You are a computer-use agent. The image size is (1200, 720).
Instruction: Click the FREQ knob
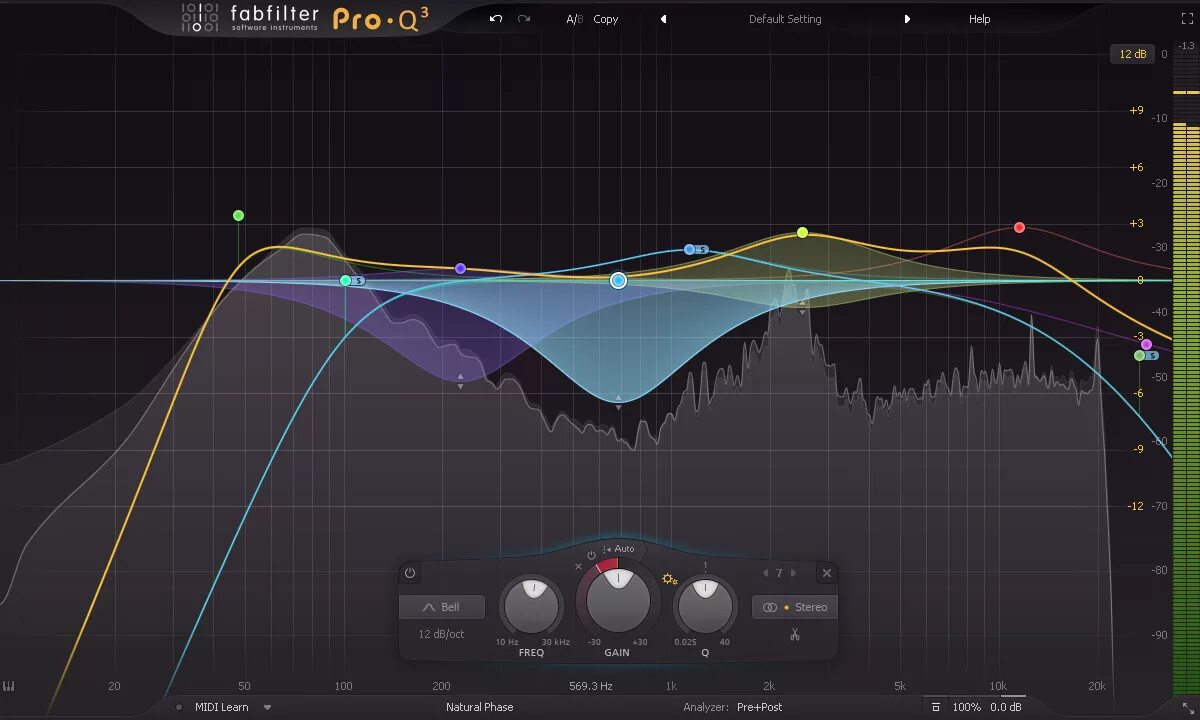tap(532, 606)
